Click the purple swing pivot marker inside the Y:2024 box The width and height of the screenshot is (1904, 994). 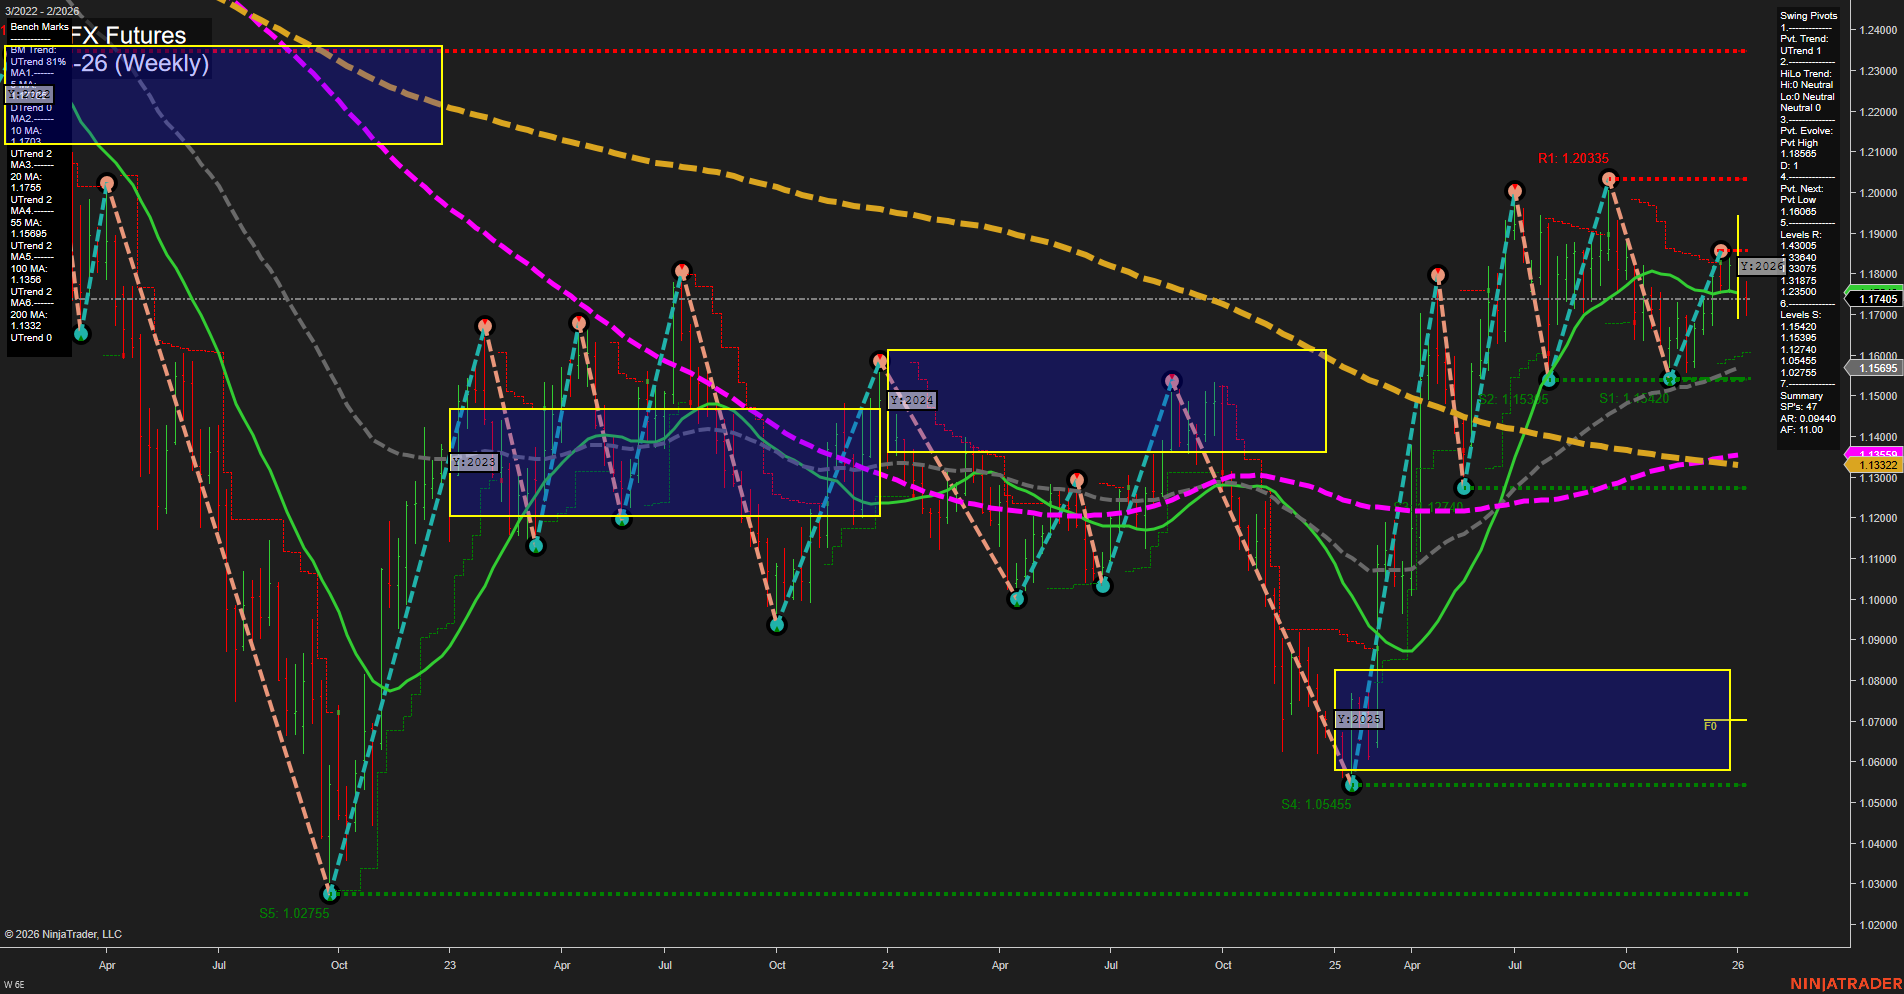1171,380
